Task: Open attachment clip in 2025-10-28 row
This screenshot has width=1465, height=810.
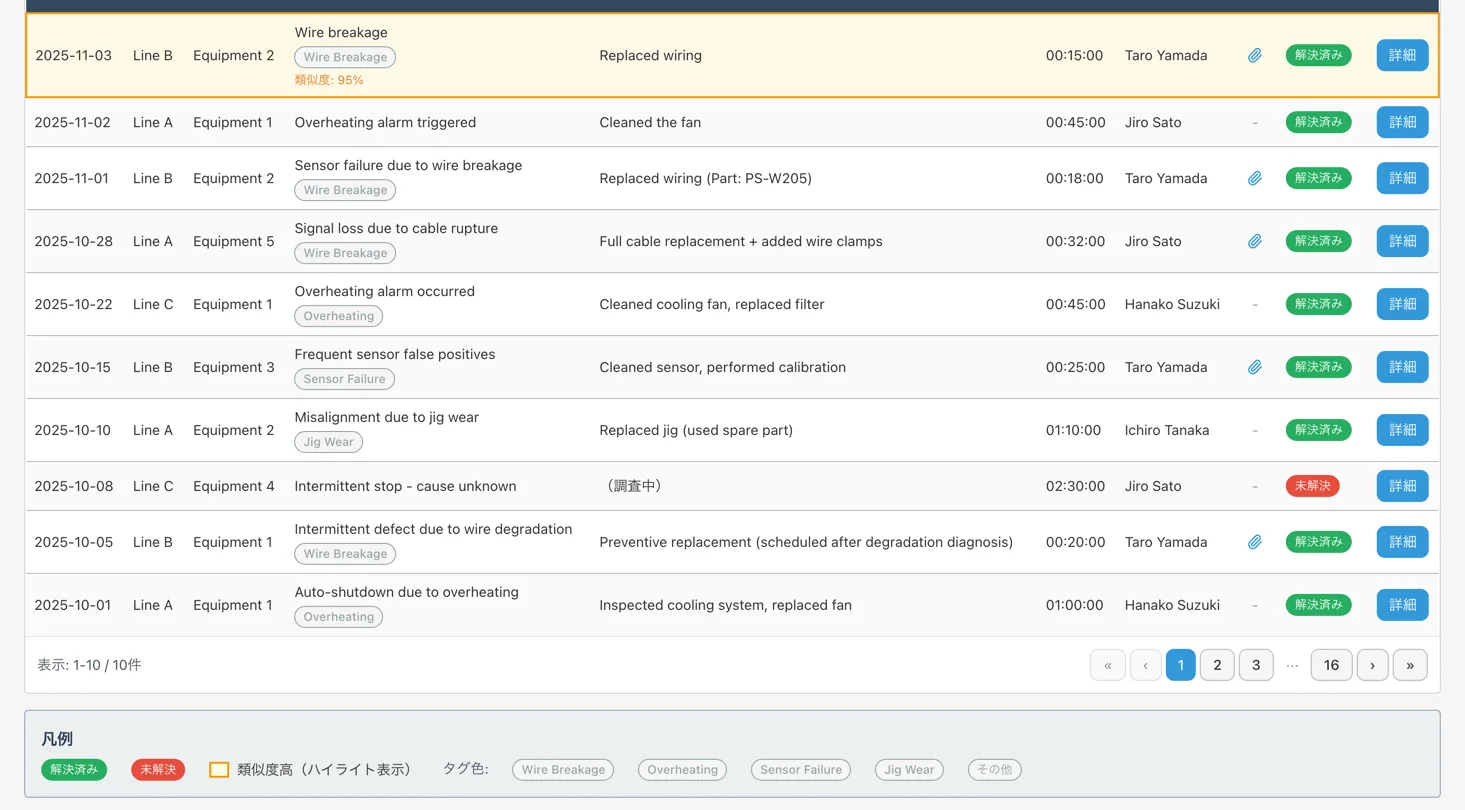Action: click(1255, 241)
